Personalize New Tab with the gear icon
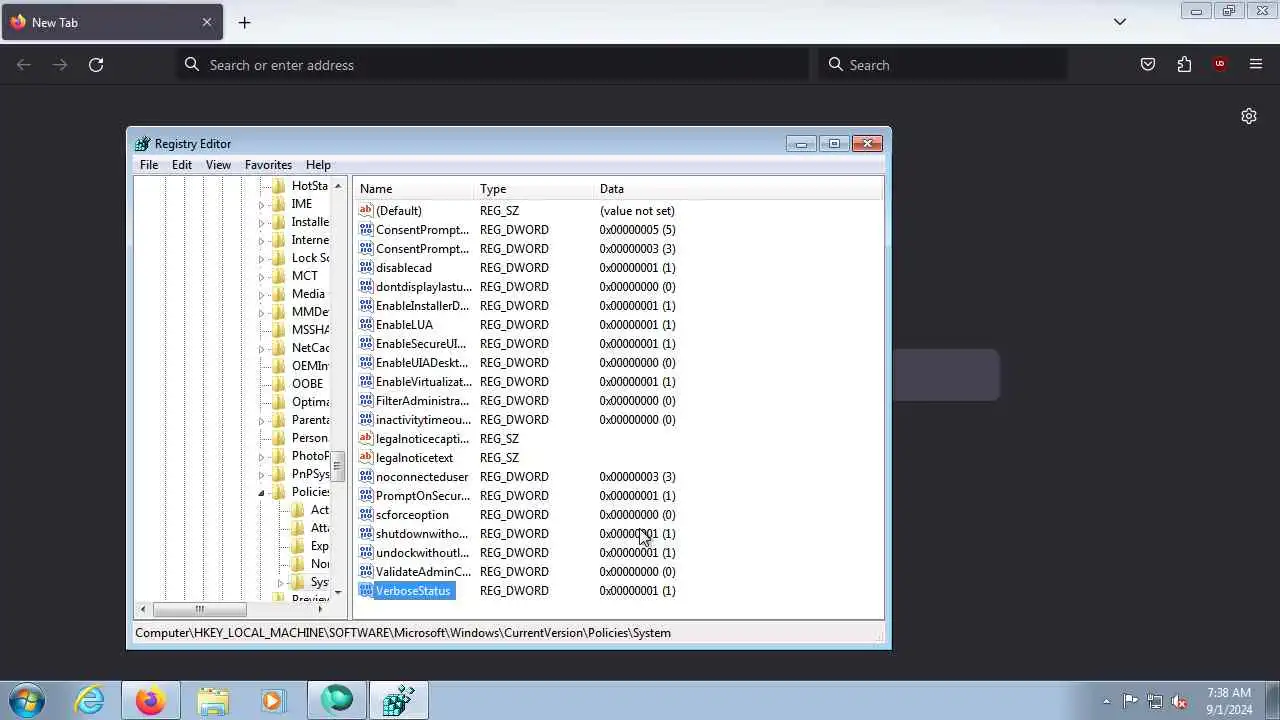 click(1249, 116)
